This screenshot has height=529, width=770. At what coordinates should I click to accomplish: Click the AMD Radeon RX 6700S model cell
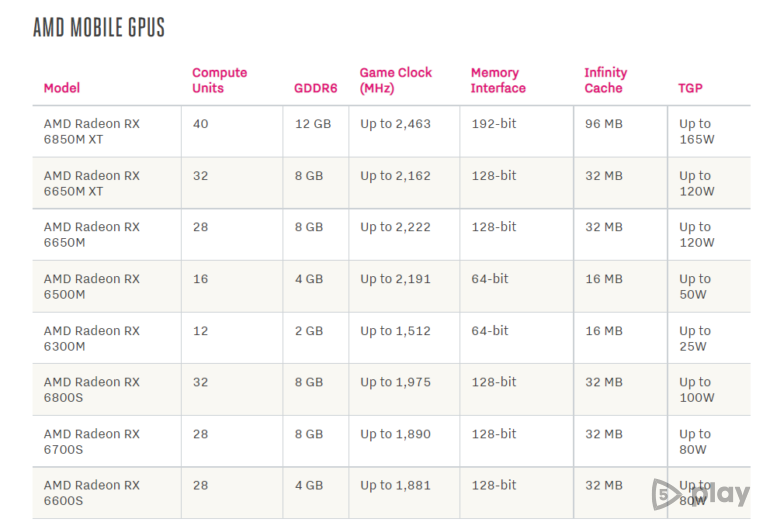click(92, 442)
